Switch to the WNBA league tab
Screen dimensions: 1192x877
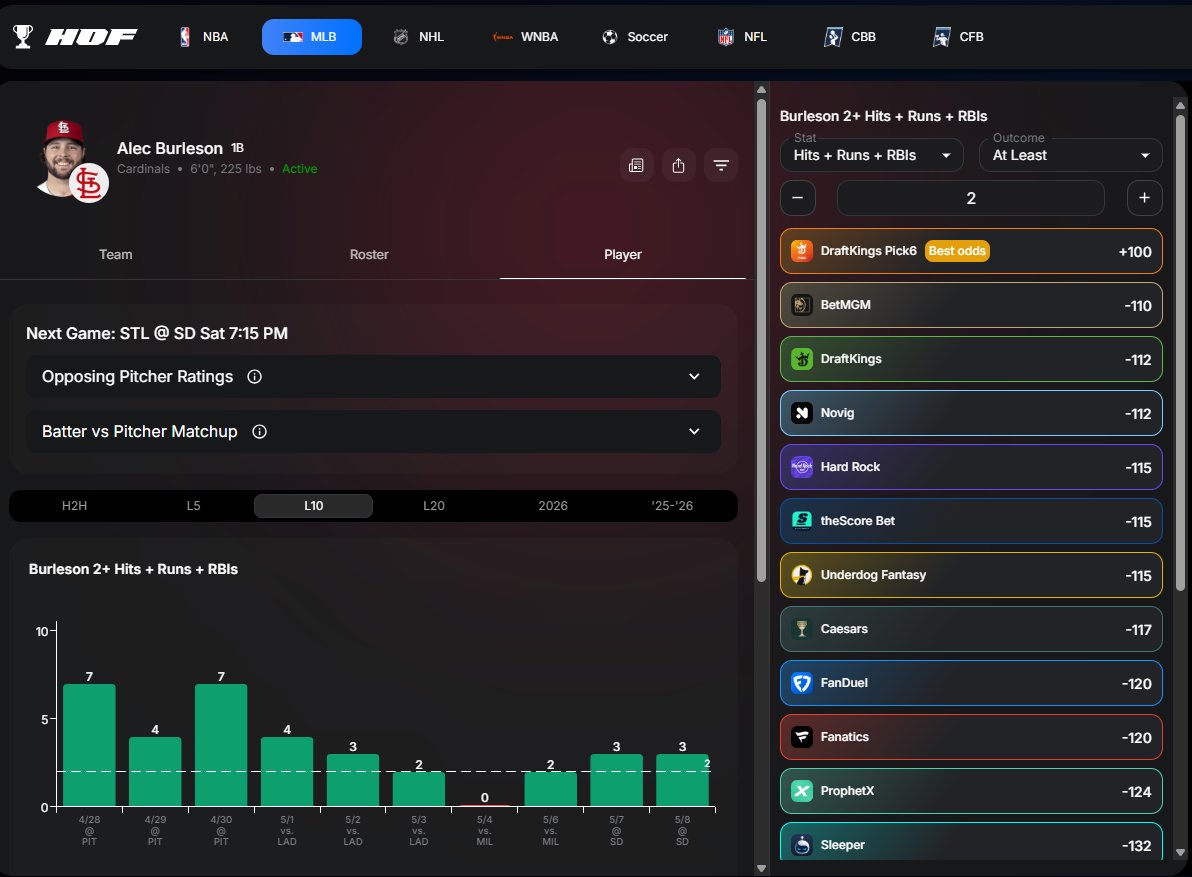click(x=525, y=36)
